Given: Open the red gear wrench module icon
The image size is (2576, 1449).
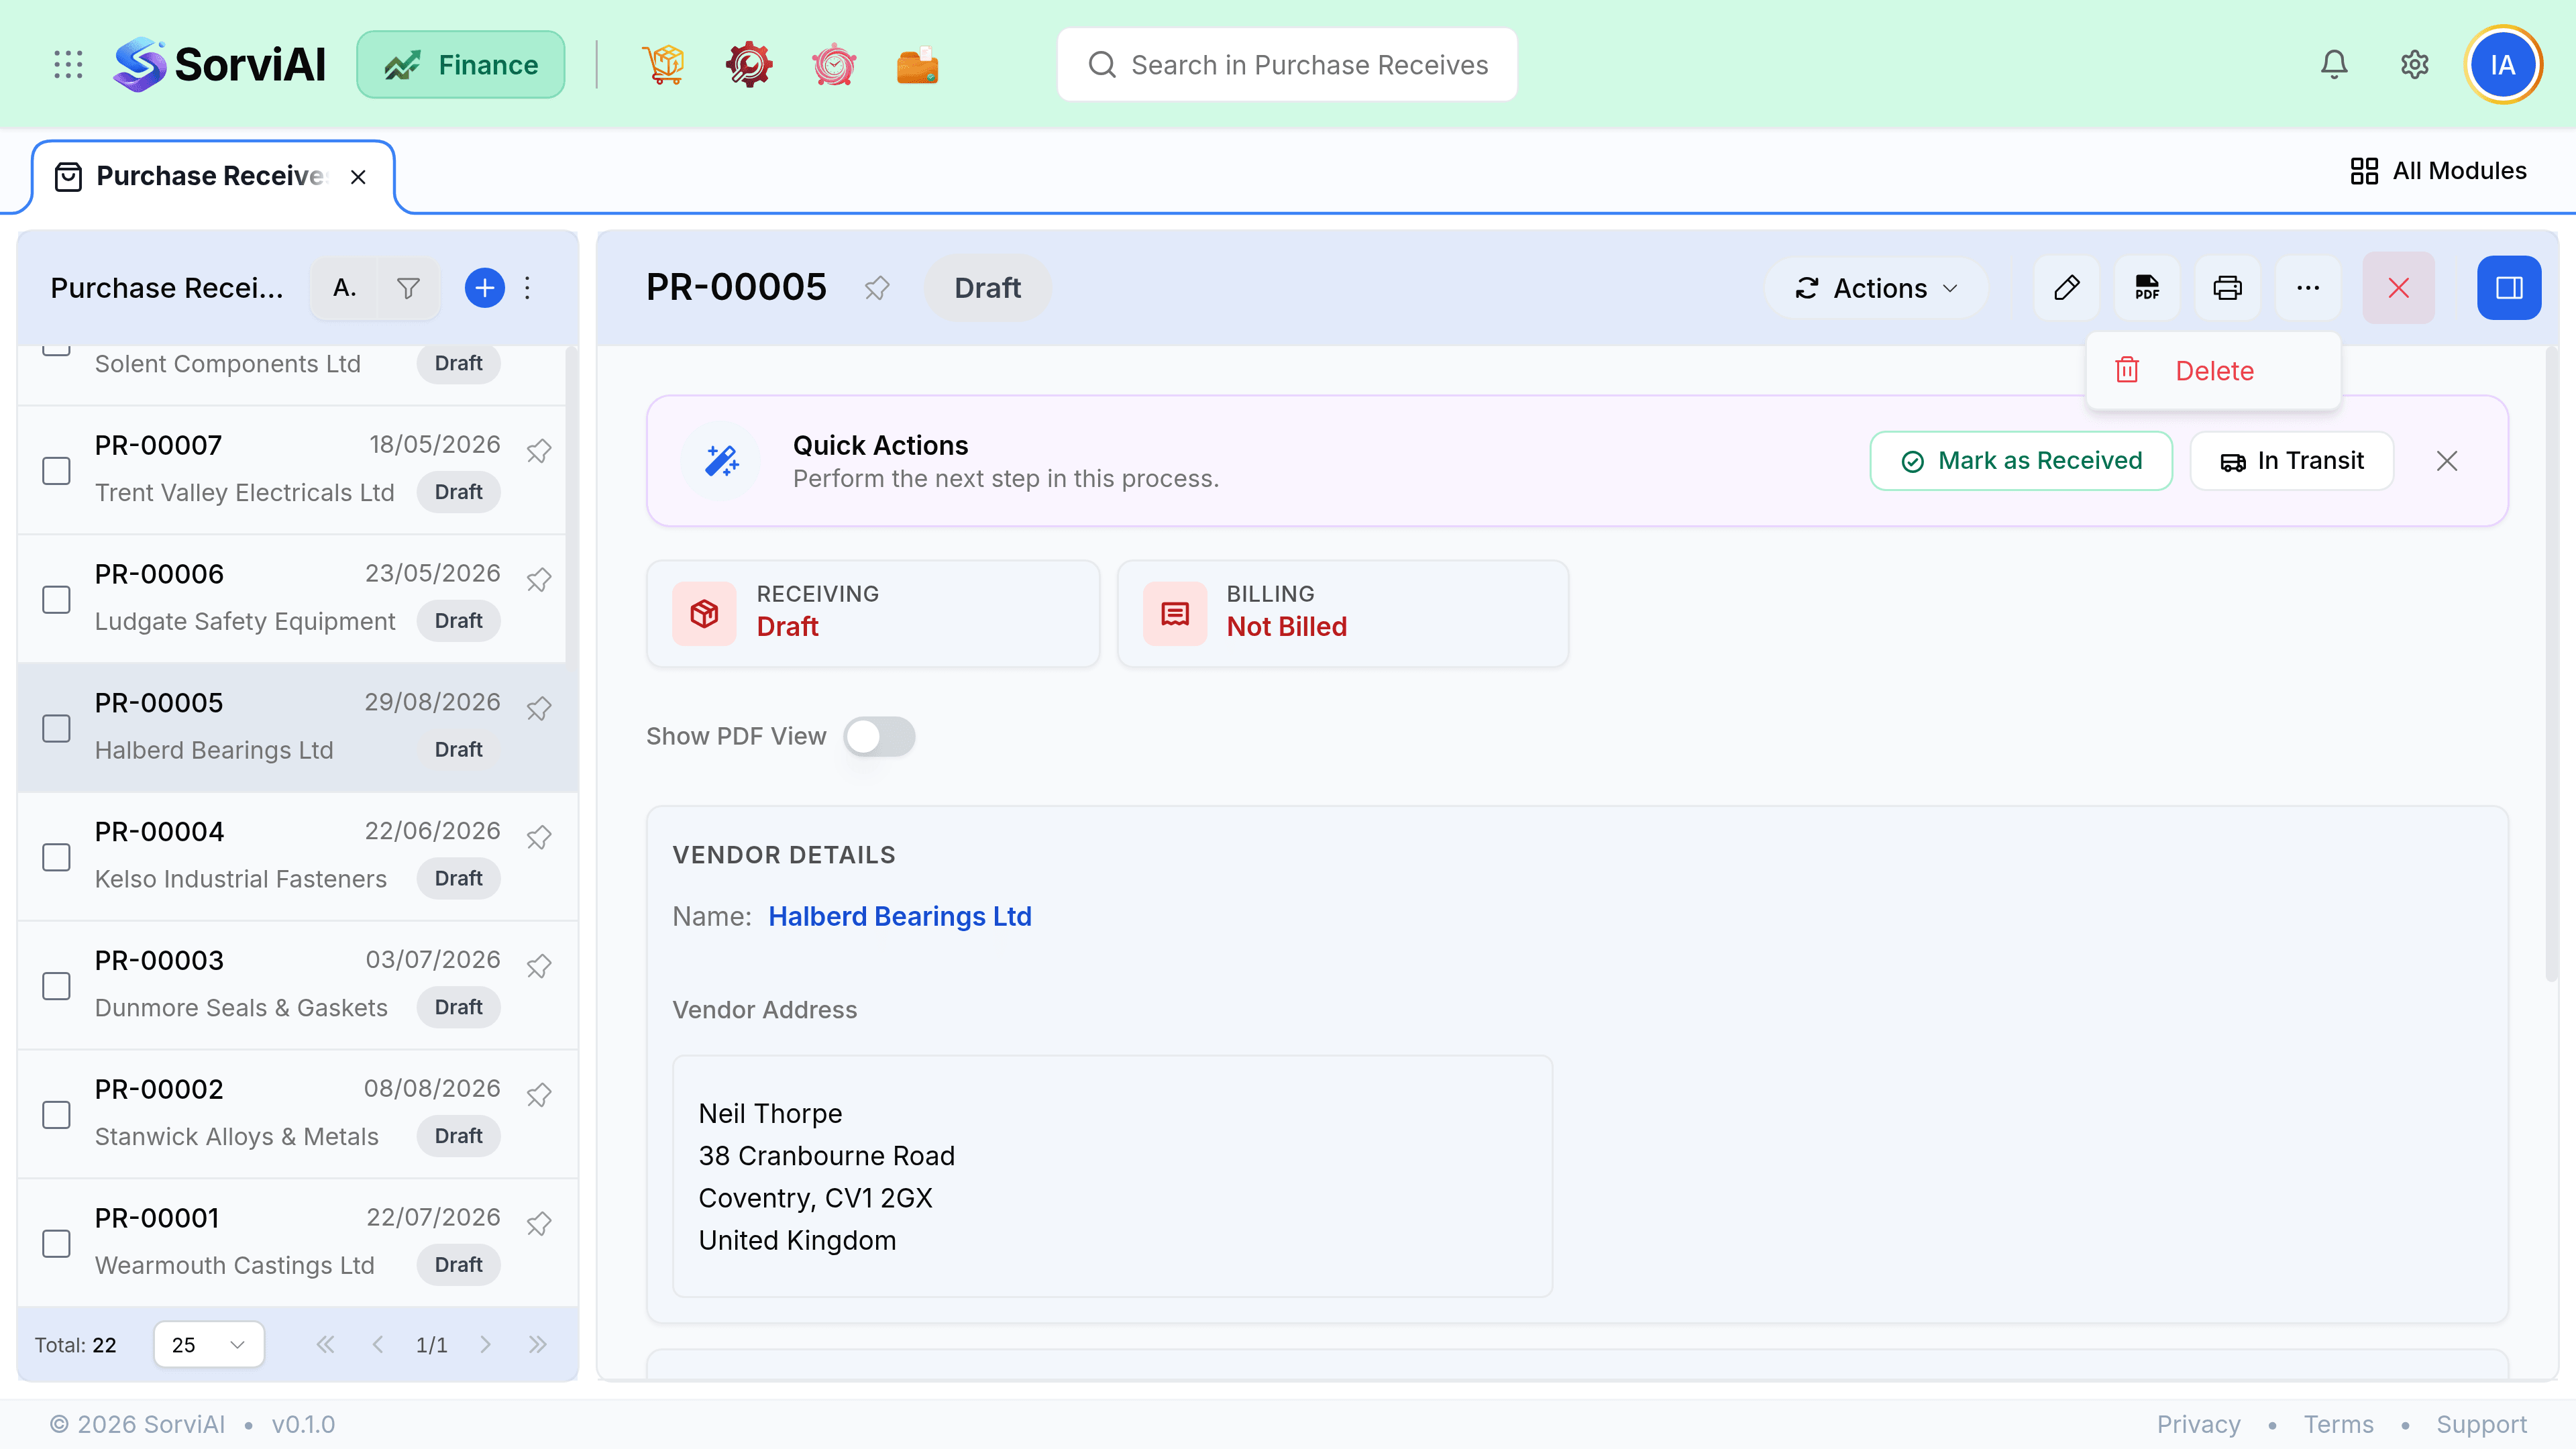Looking at the screenshot, I should tap(749, 65).
